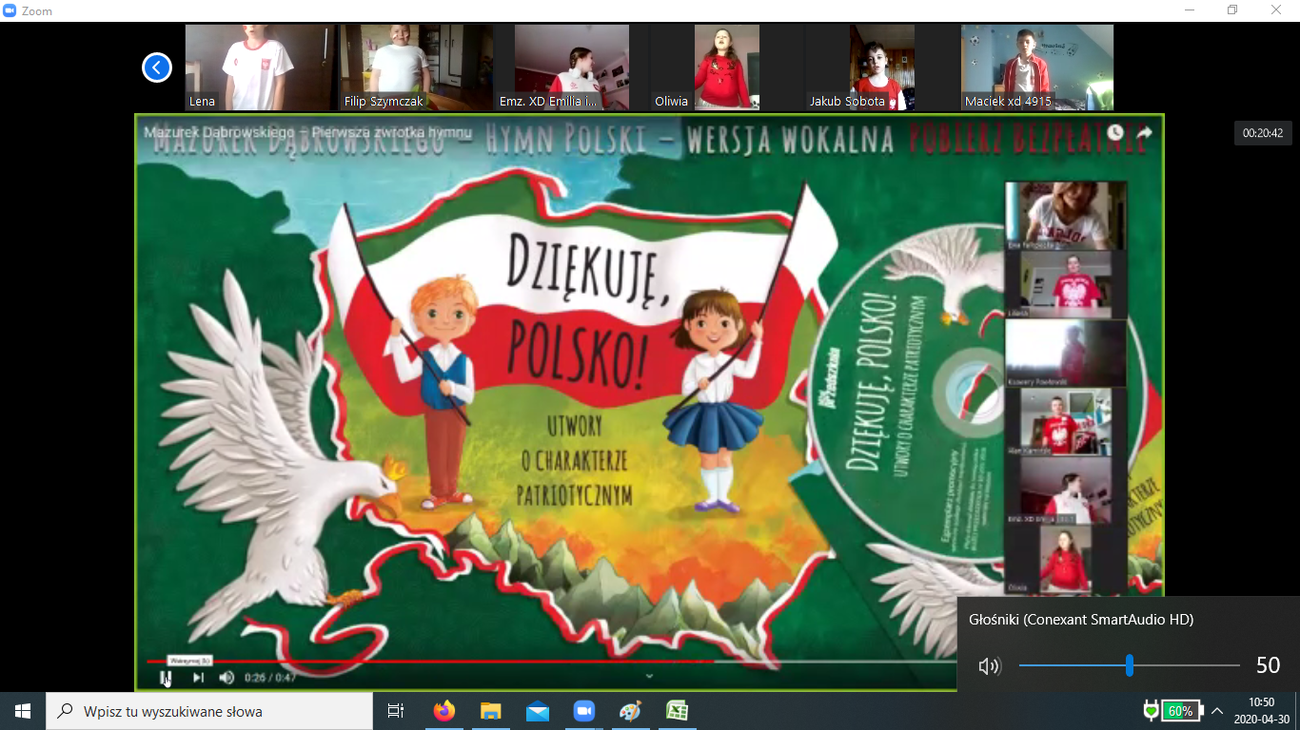
Task: Mute the video player volume
Action: click(227, 678)
